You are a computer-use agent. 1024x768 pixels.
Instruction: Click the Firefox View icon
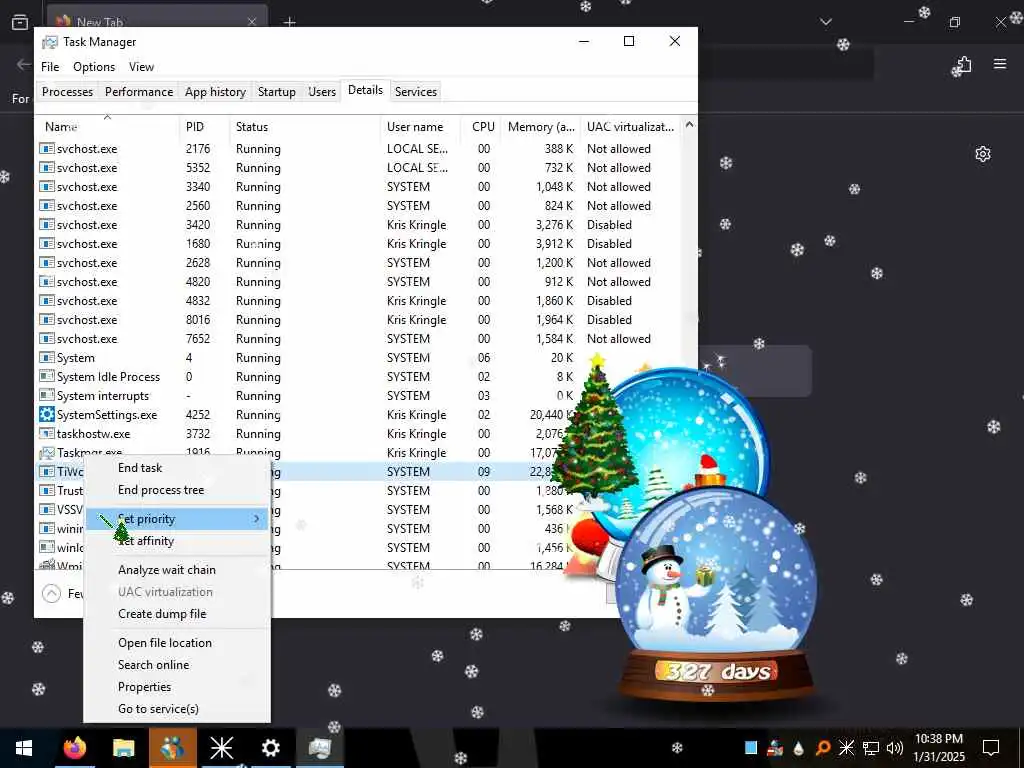click(20, 22)
